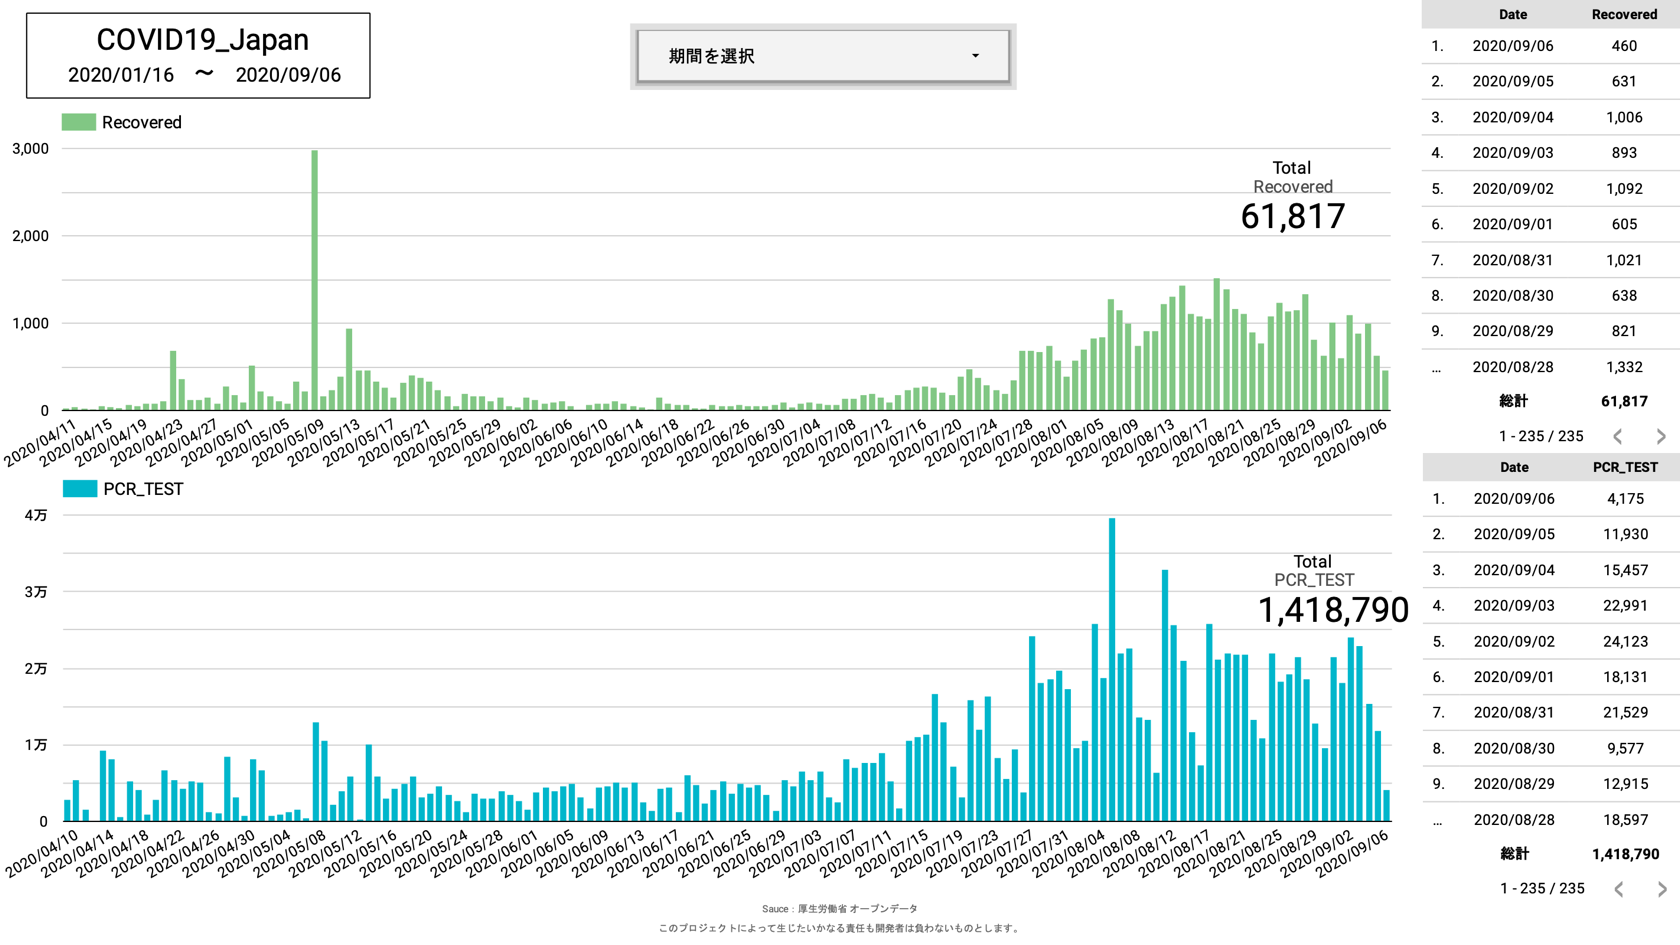Viewport: 1680px width, 945px height.
Task: Click the Total Recovered 61,817 scorecard
Action: (1292, 198)
